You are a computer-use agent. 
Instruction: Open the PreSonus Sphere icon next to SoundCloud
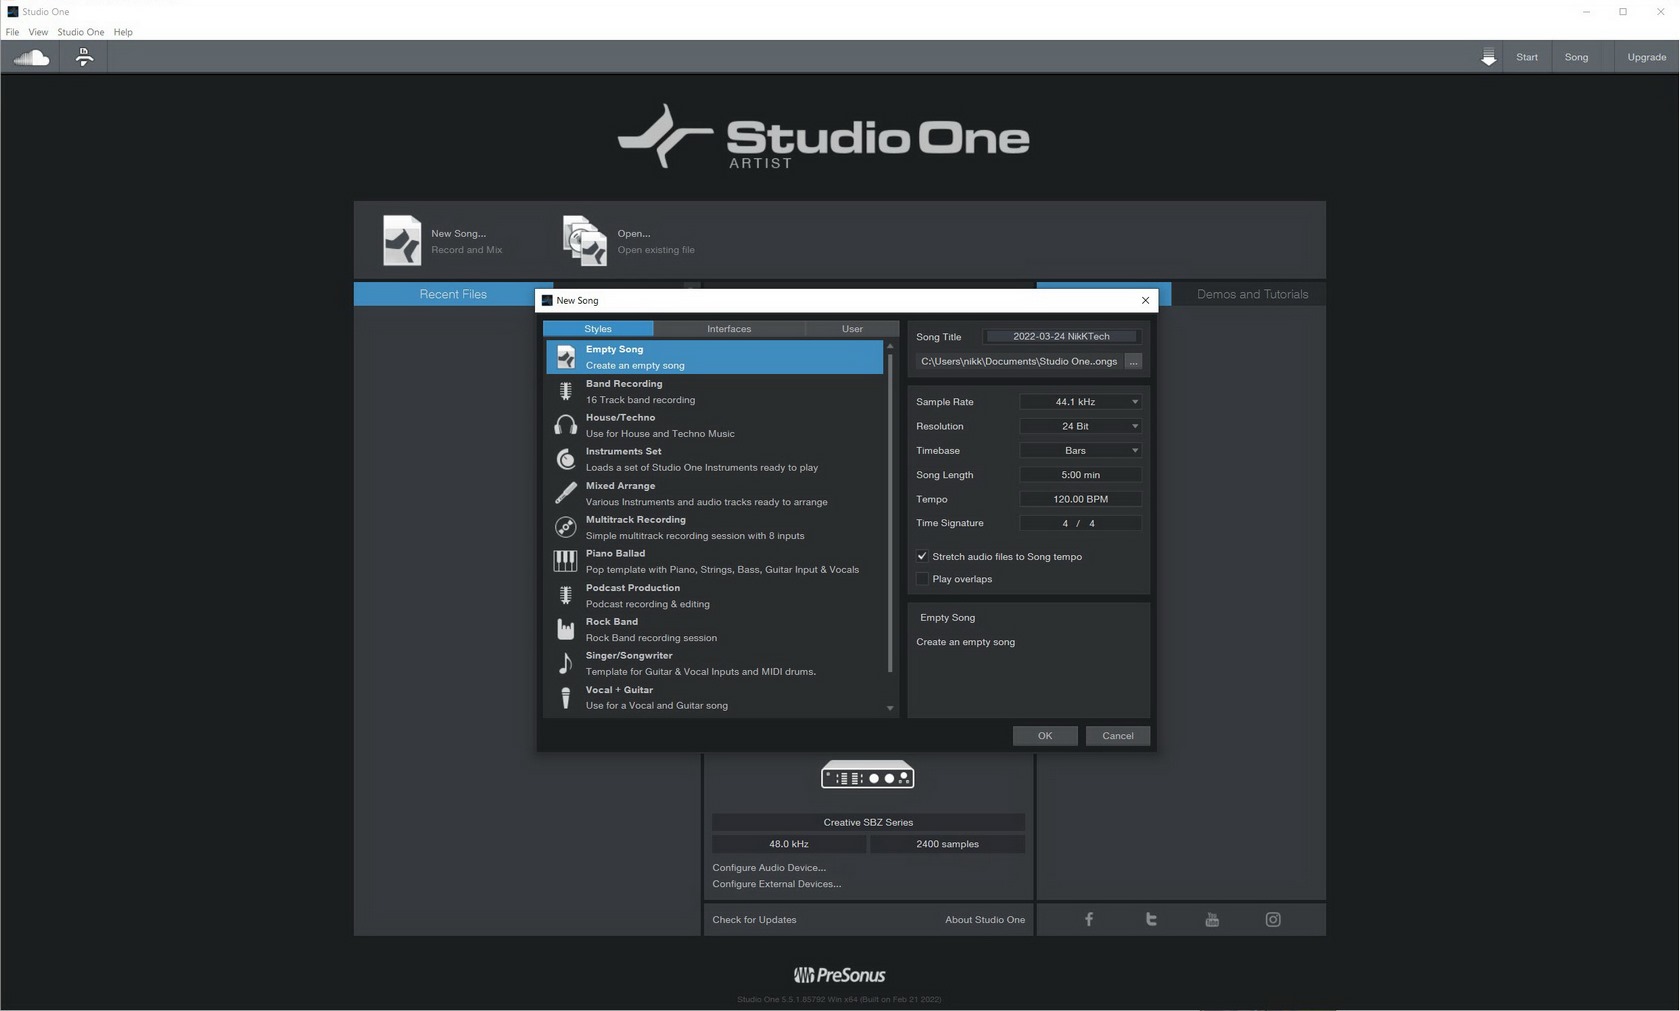click(84, 57)
